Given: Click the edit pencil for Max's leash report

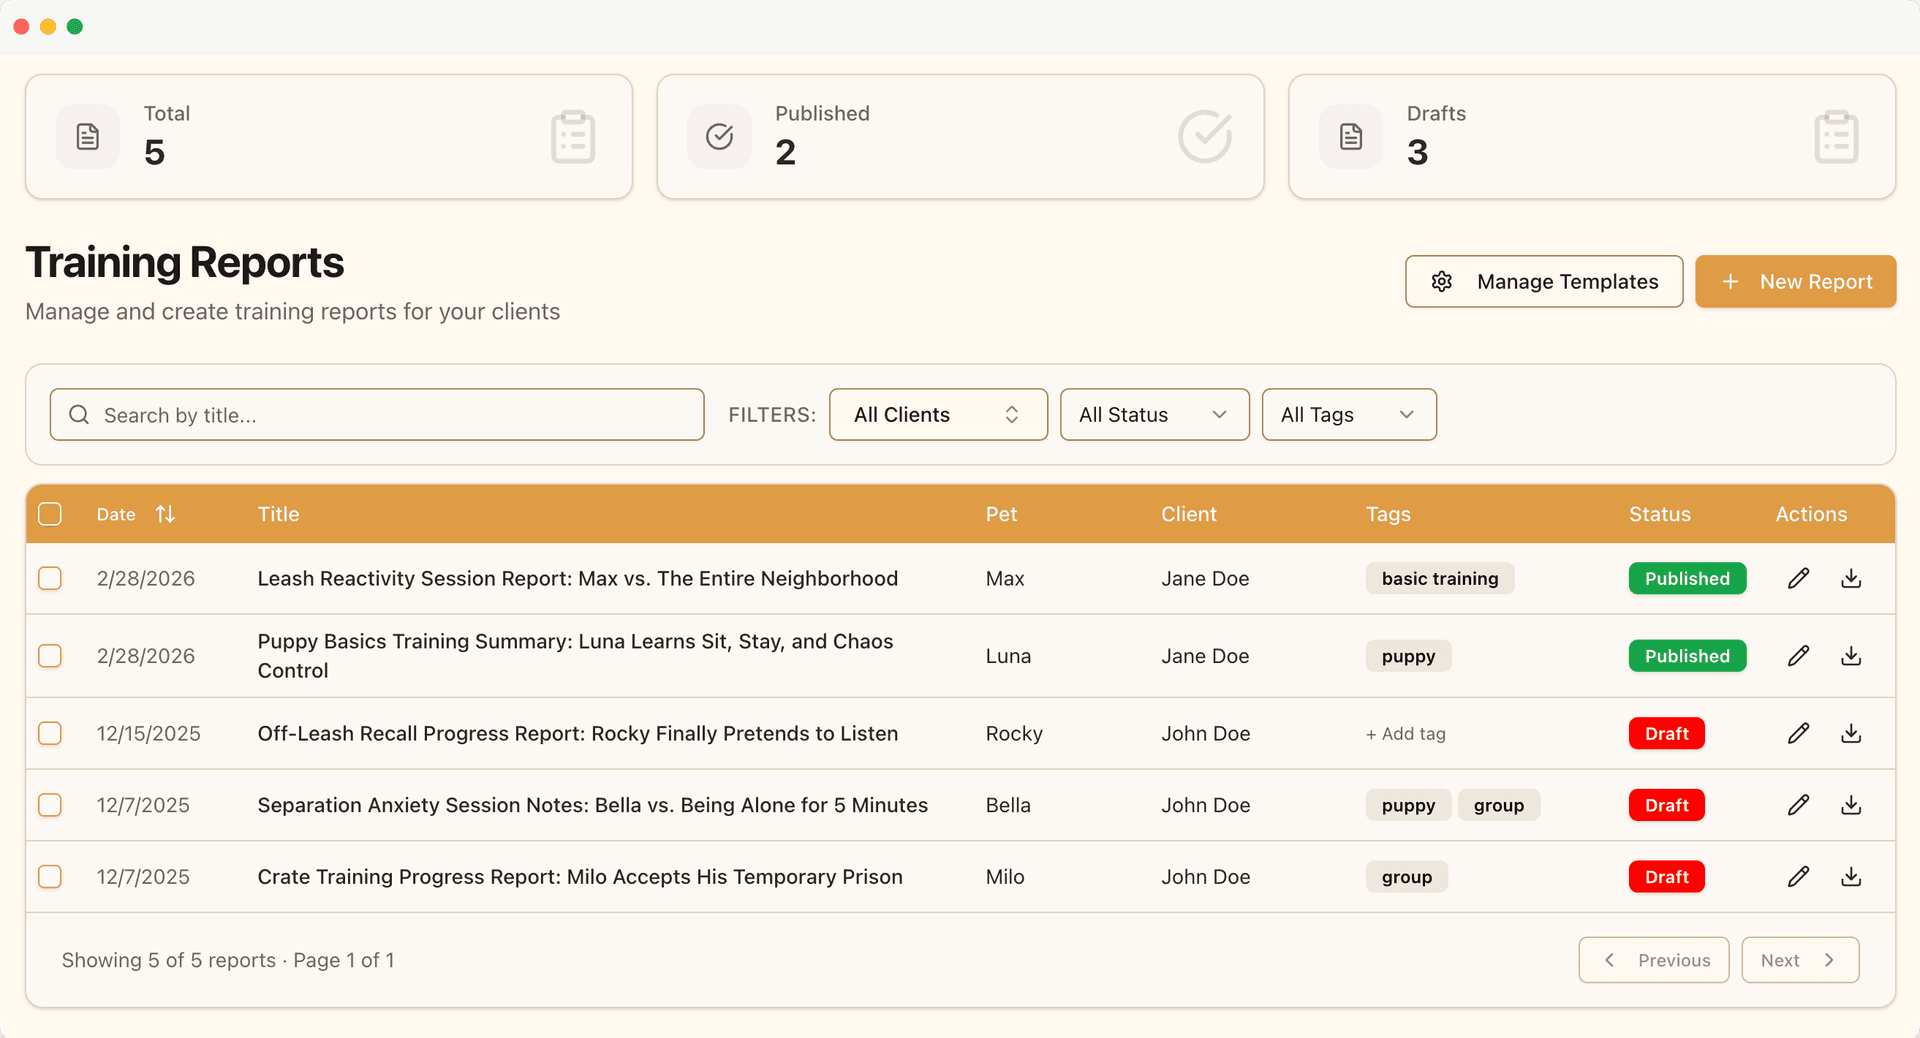Looking at the screenshot, I should pyautogui.click(x=1798, y=578).
